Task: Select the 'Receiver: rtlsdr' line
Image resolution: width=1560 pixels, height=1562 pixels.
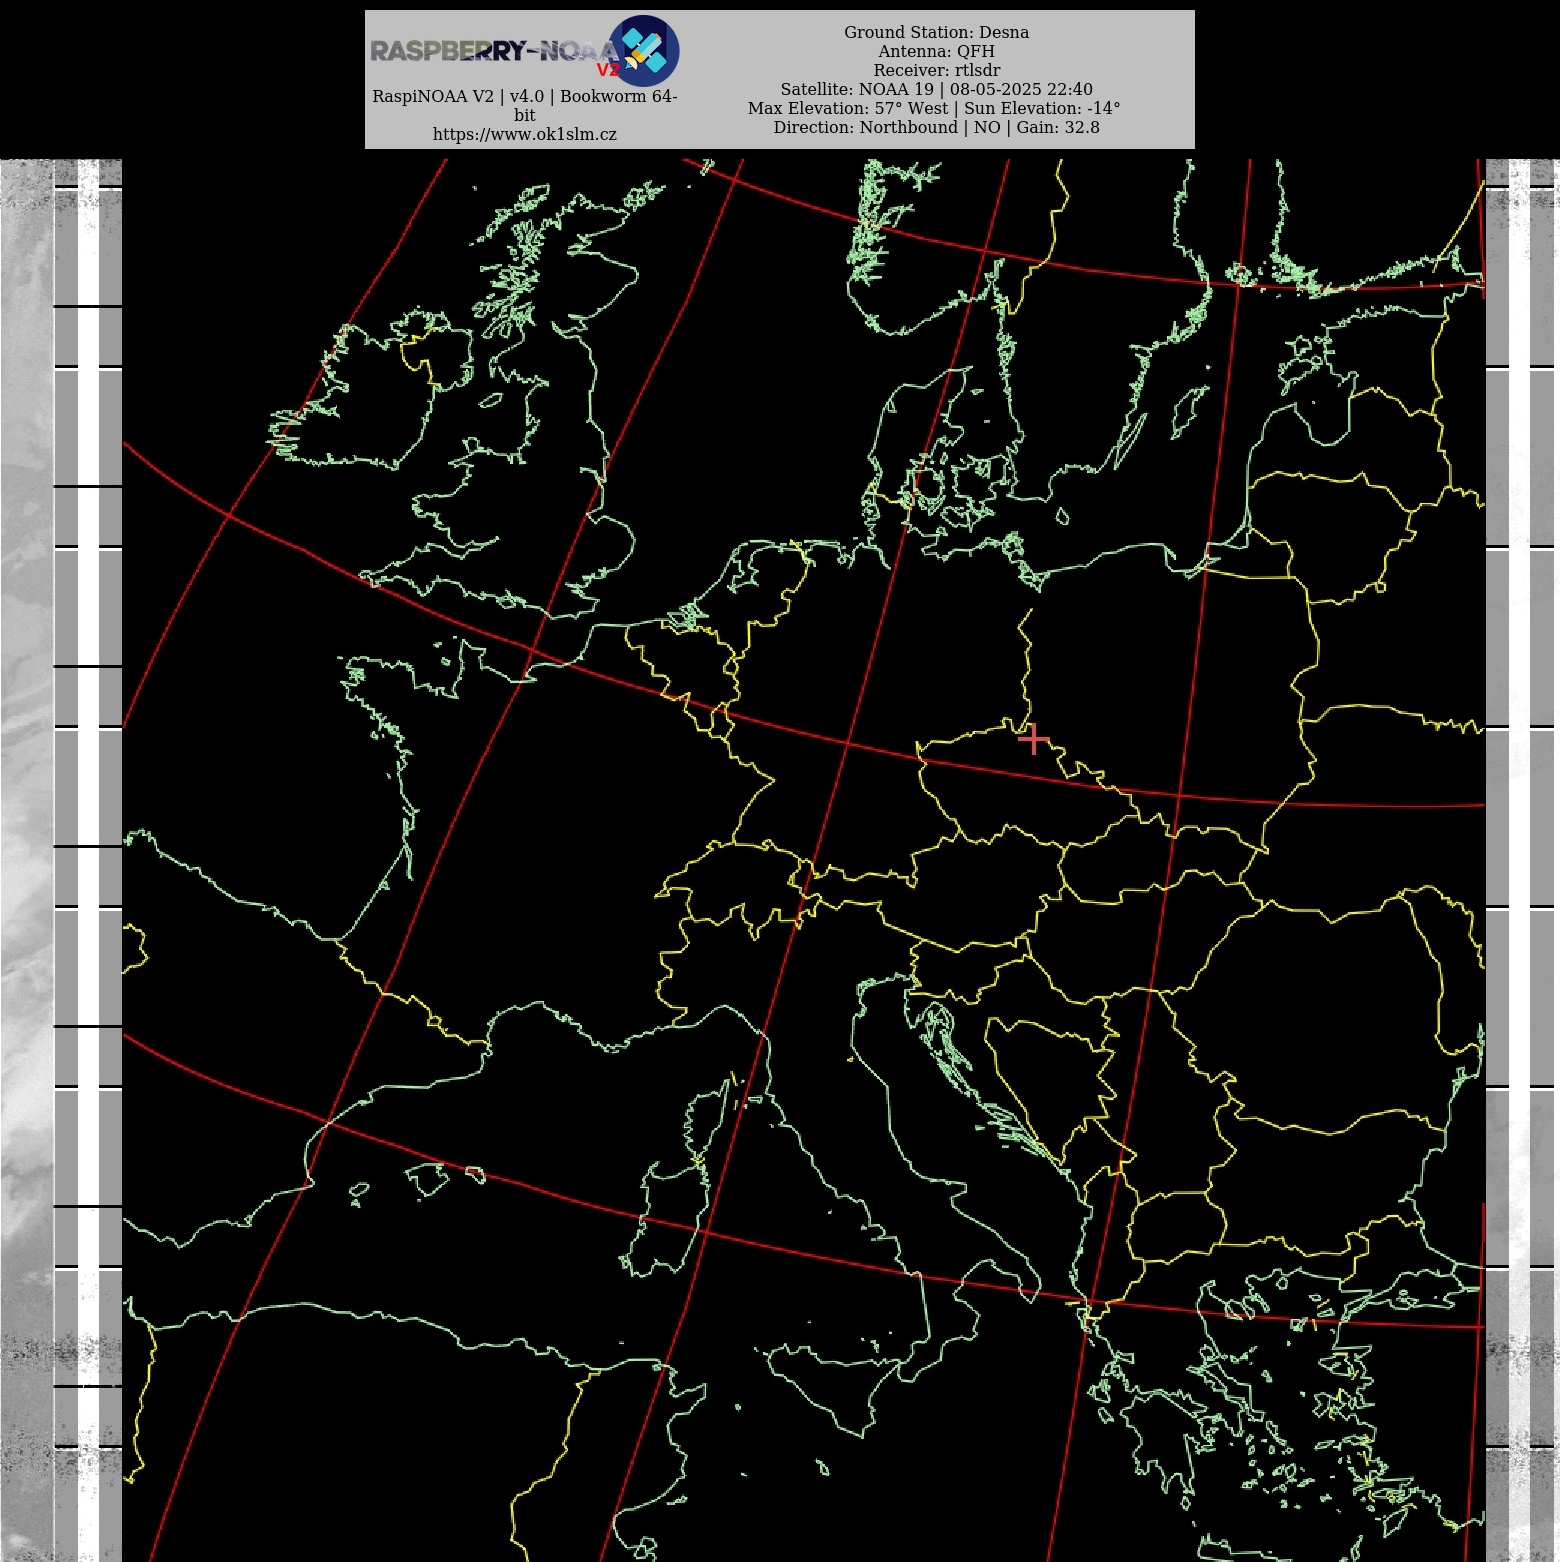Action: pos(936,70)
